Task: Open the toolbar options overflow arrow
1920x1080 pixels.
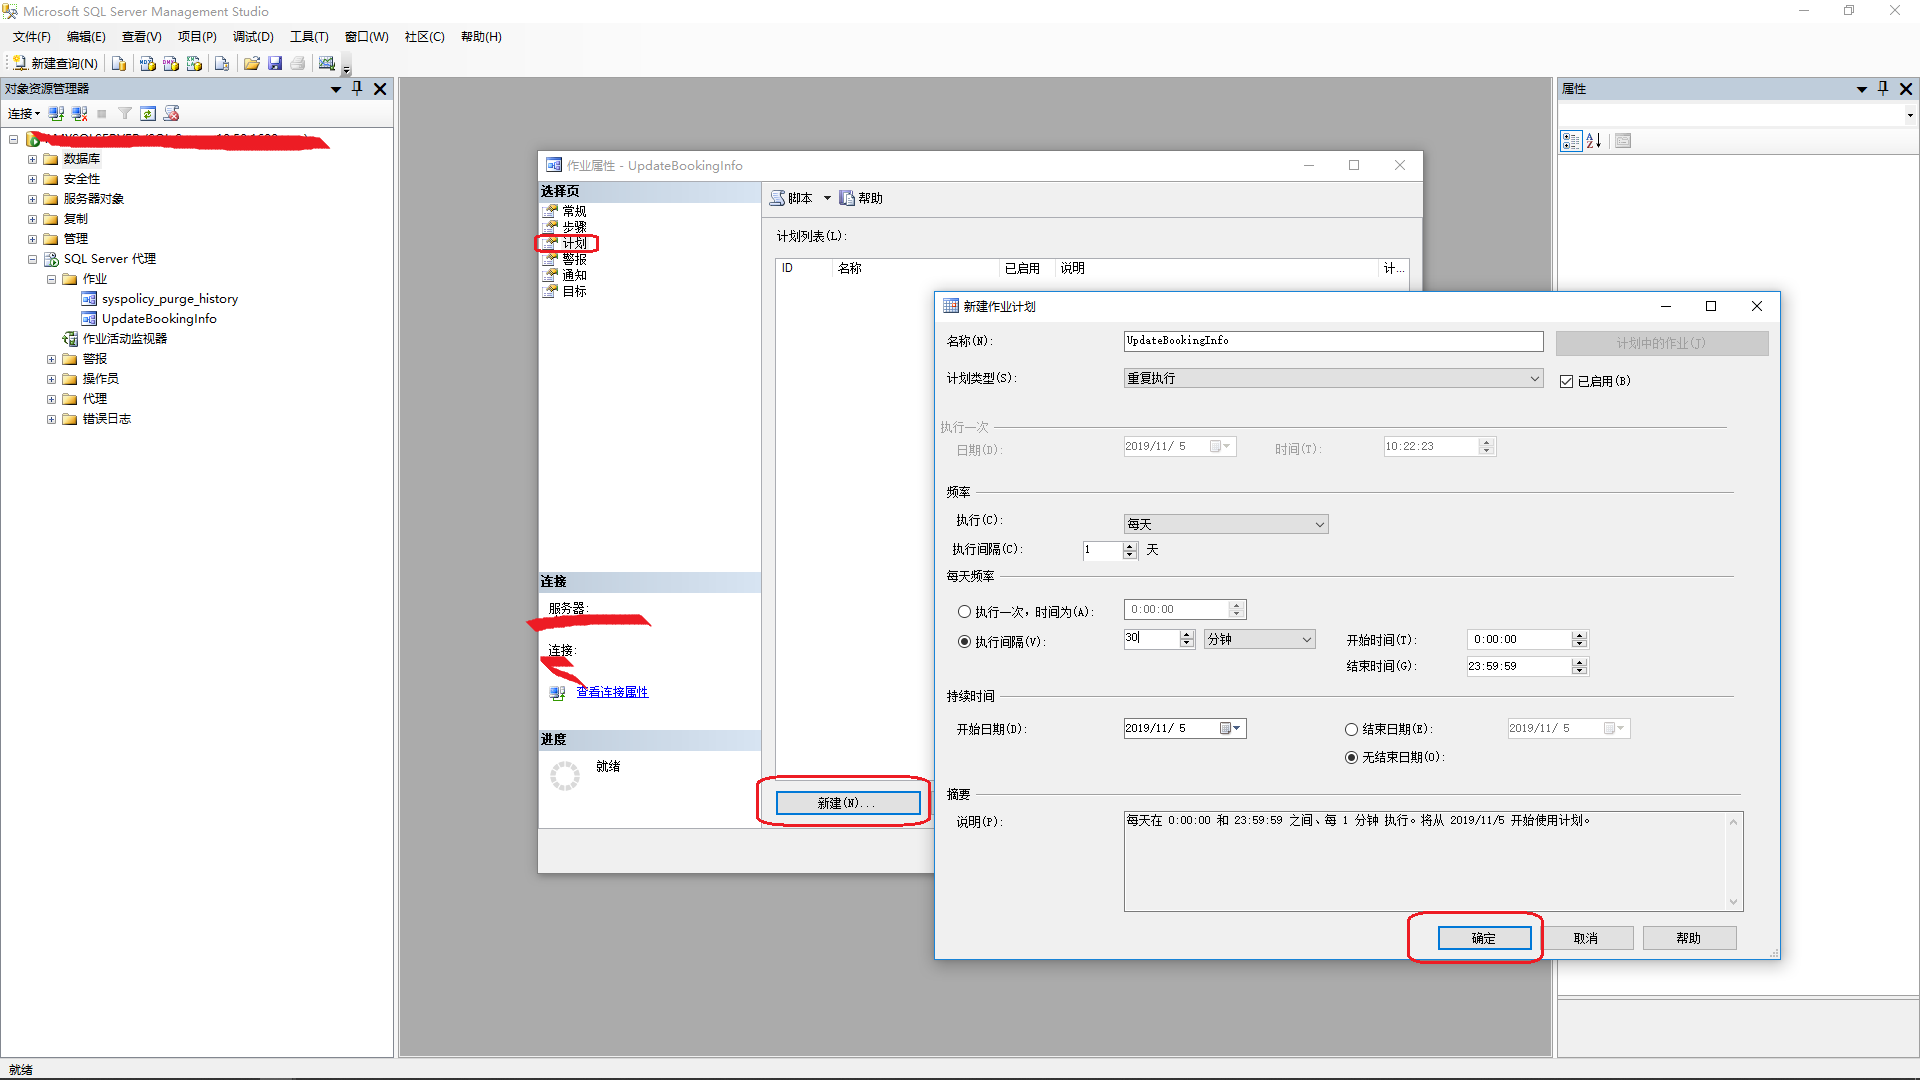Action: tap(347, 67)
